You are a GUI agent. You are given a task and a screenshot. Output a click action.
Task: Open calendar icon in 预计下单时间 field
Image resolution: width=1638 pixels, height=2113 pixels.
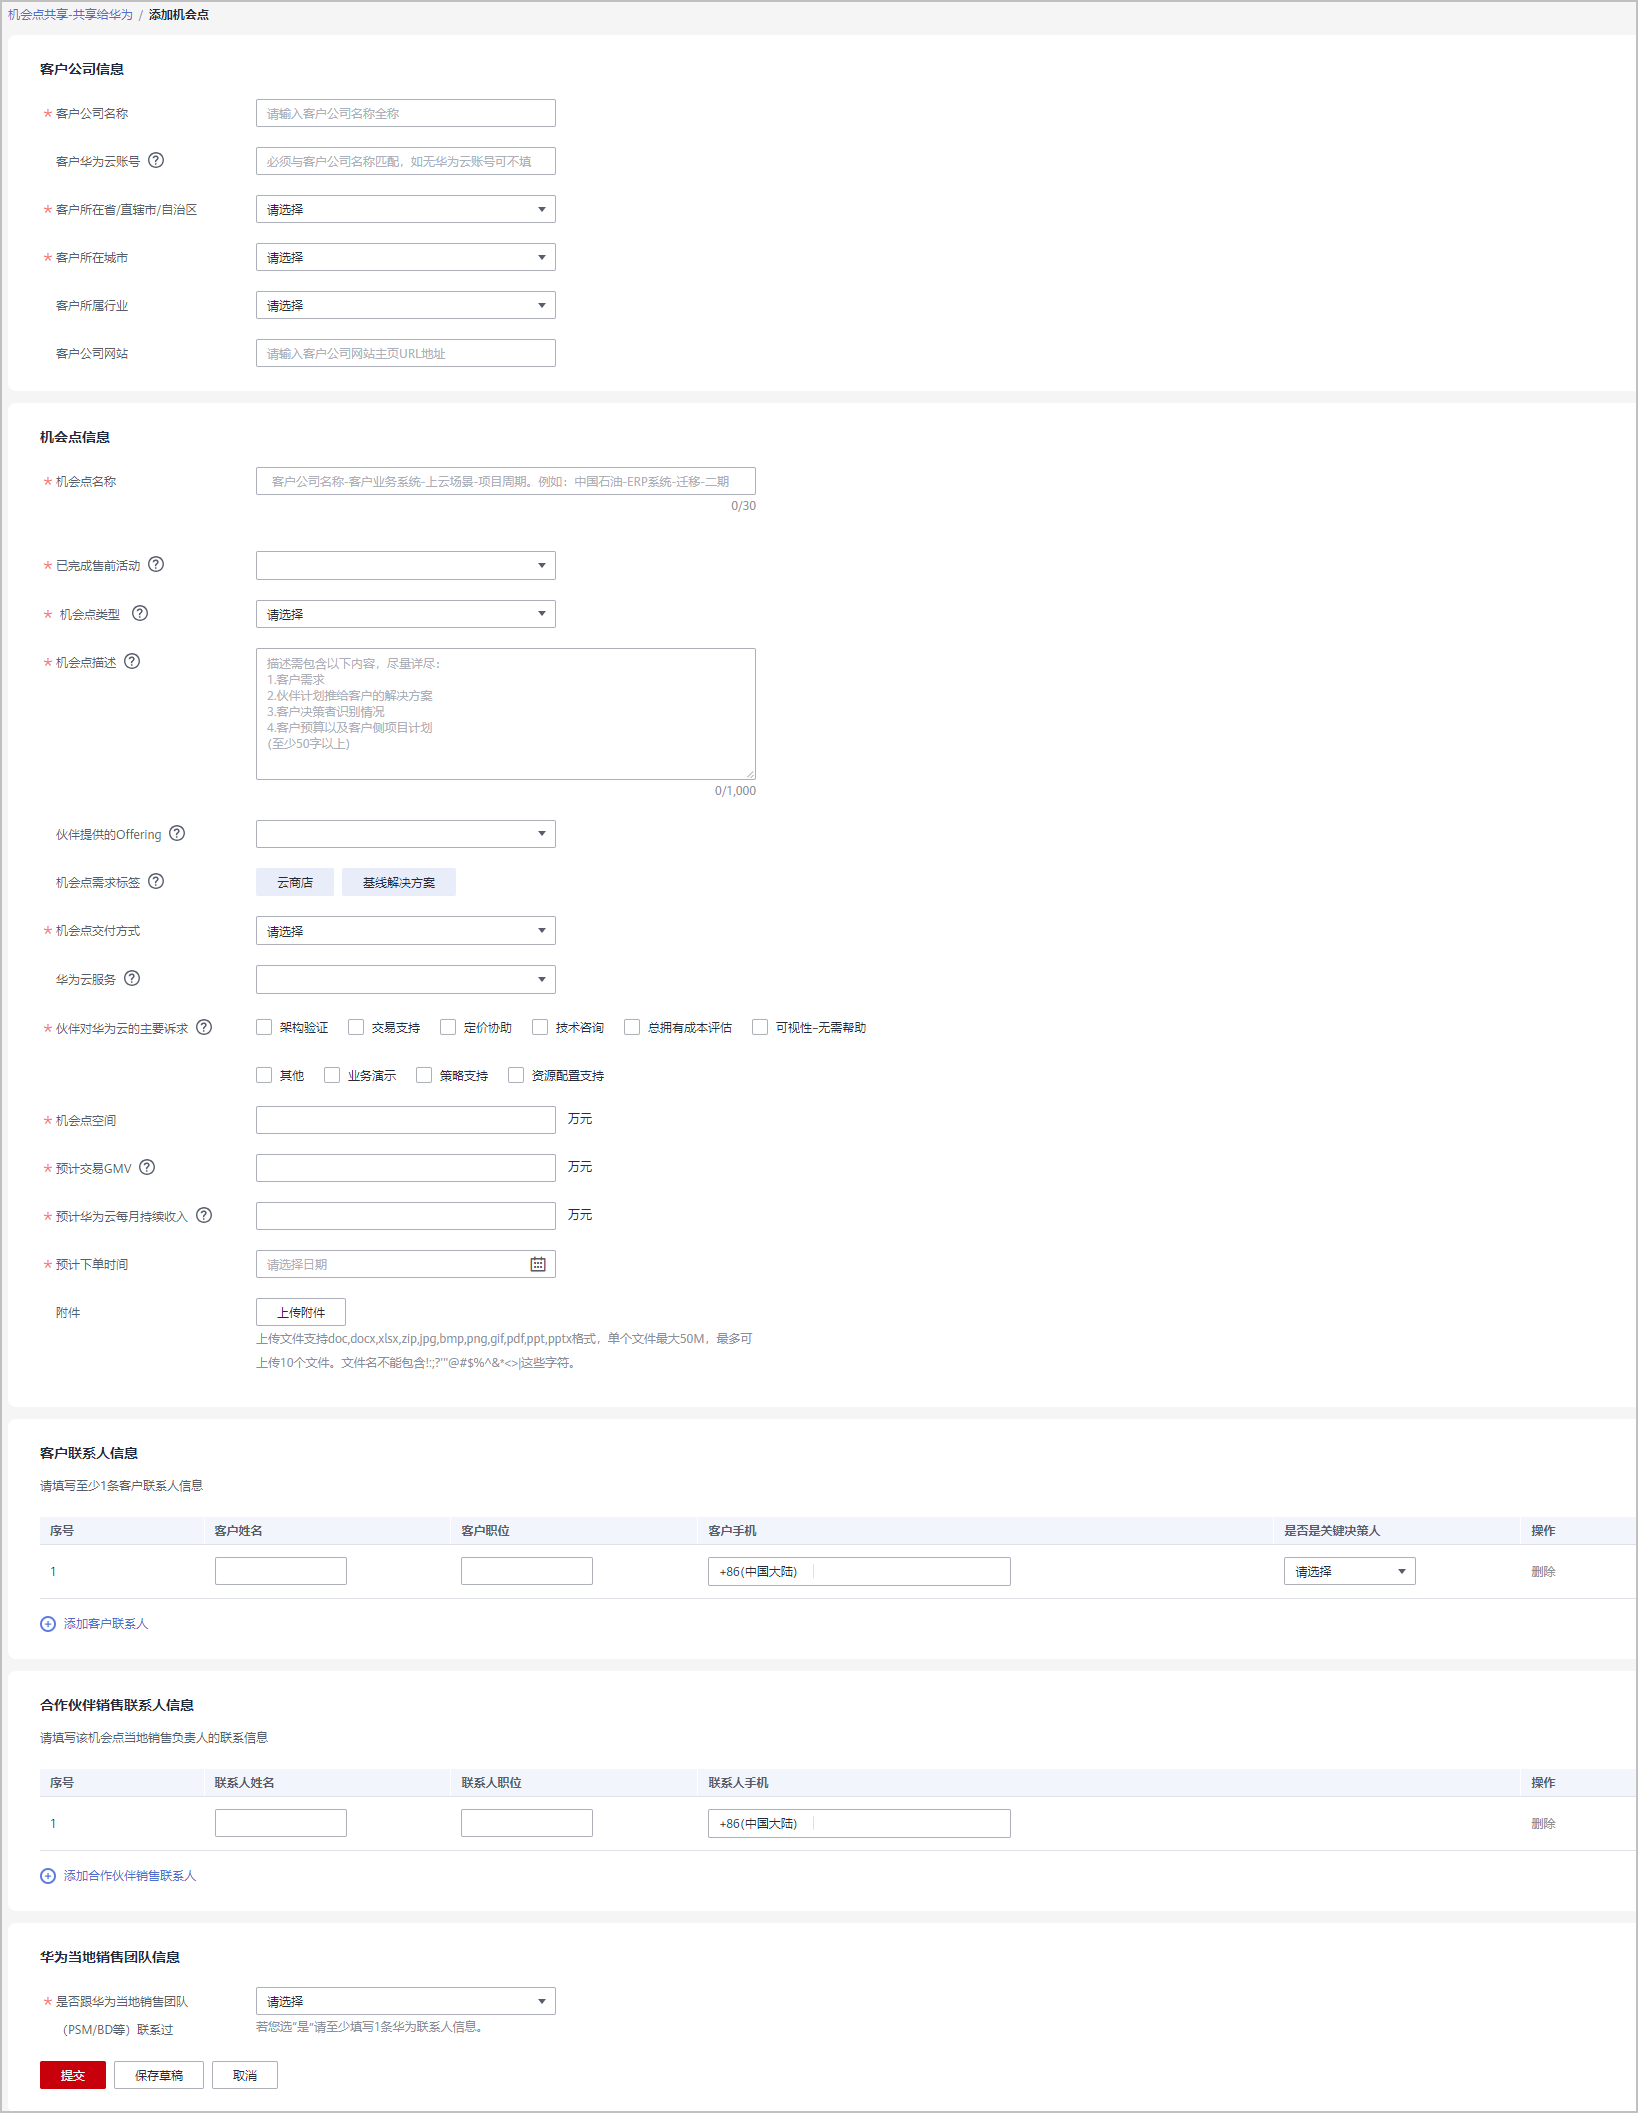[x=538, y=1264]
